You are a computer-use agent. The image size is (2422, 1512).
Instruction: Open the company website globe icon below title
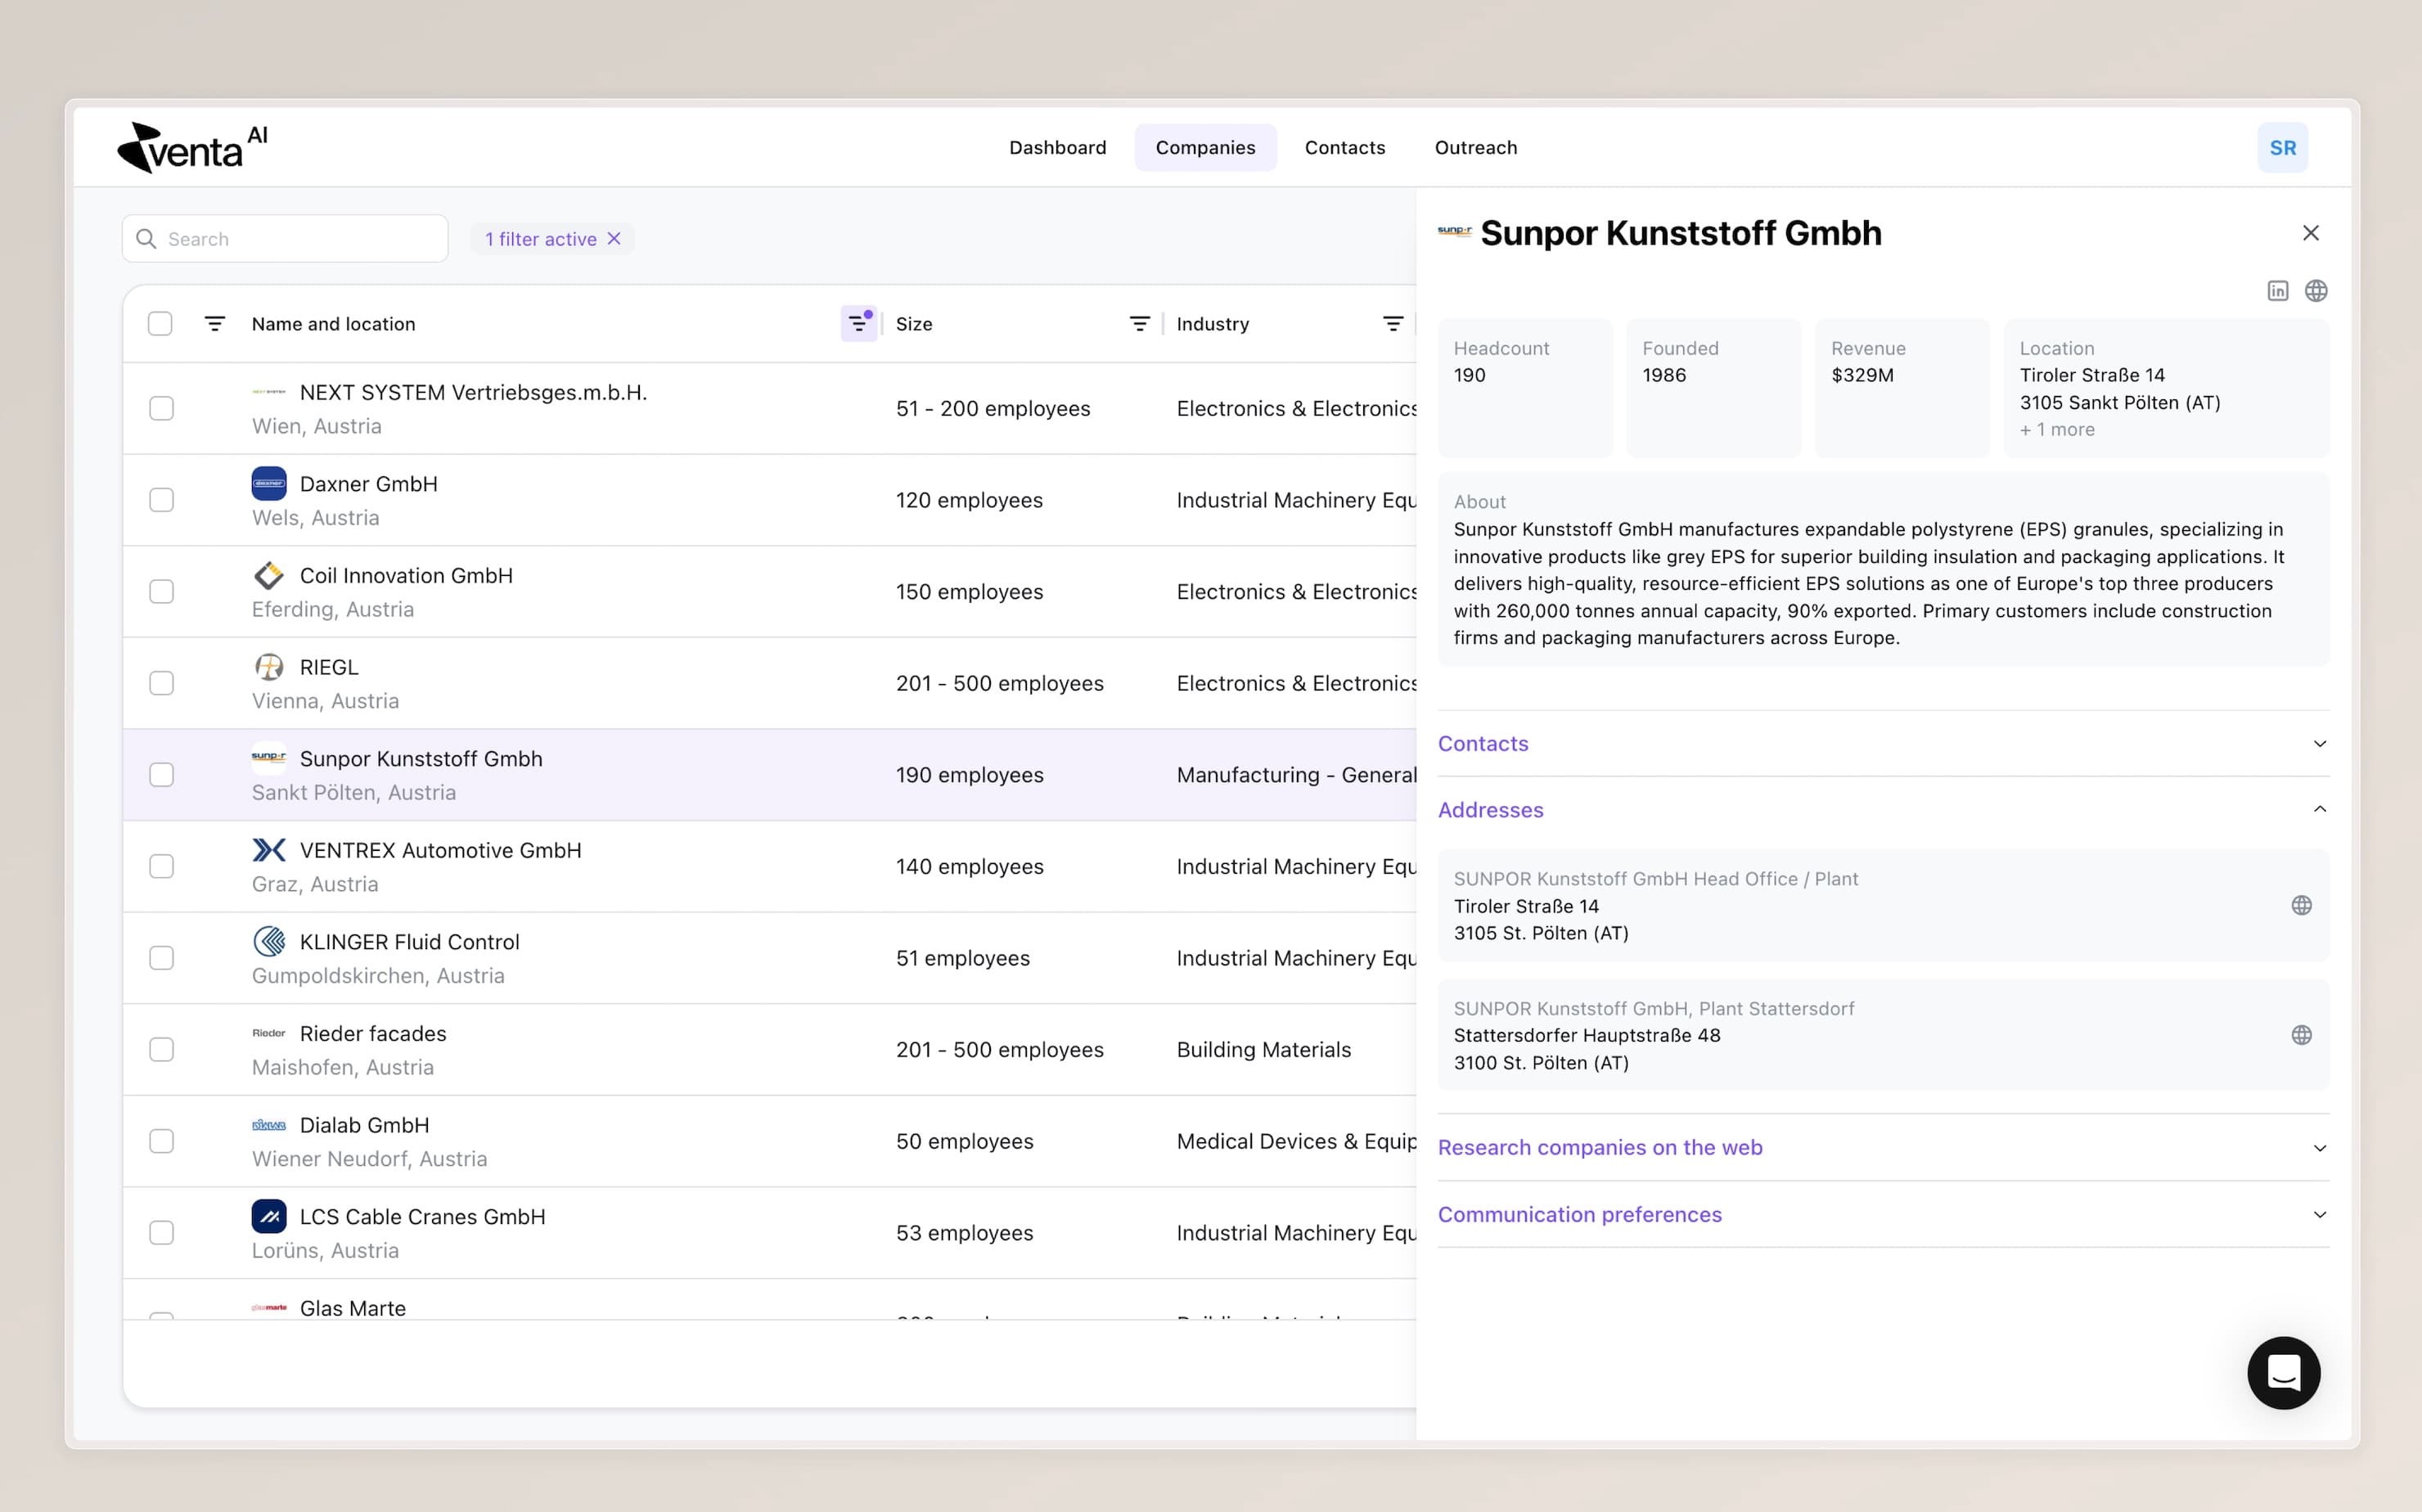(2316, 291)
